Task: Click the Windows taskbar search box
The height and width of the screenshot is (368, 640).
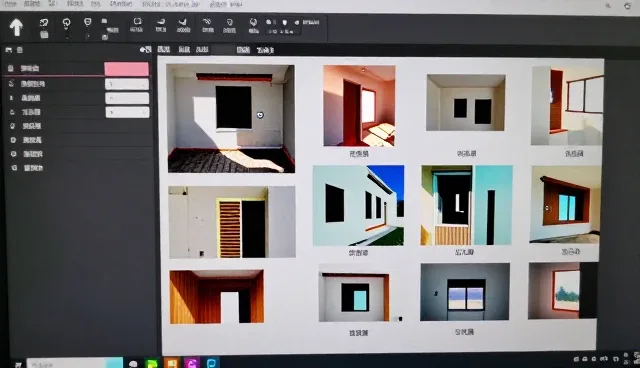Action: coord(75,363)
